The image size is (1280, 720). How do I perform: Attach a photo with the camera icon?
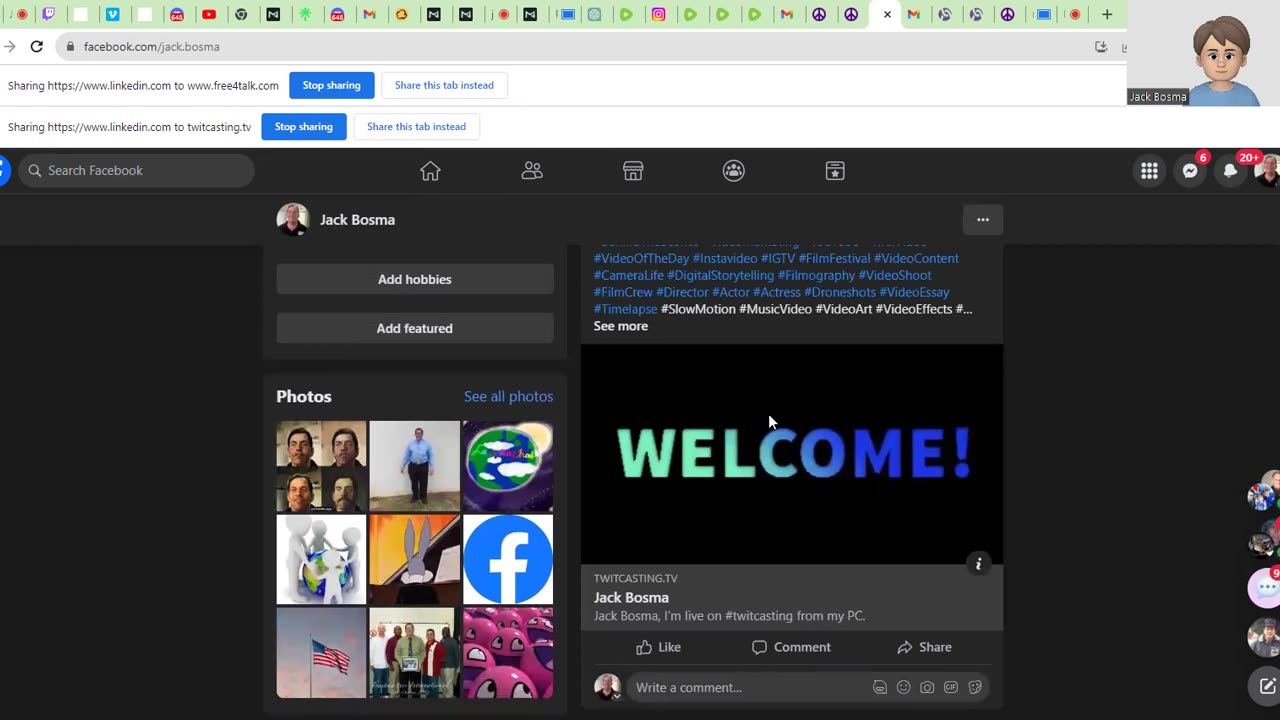(x=927, y=687)
